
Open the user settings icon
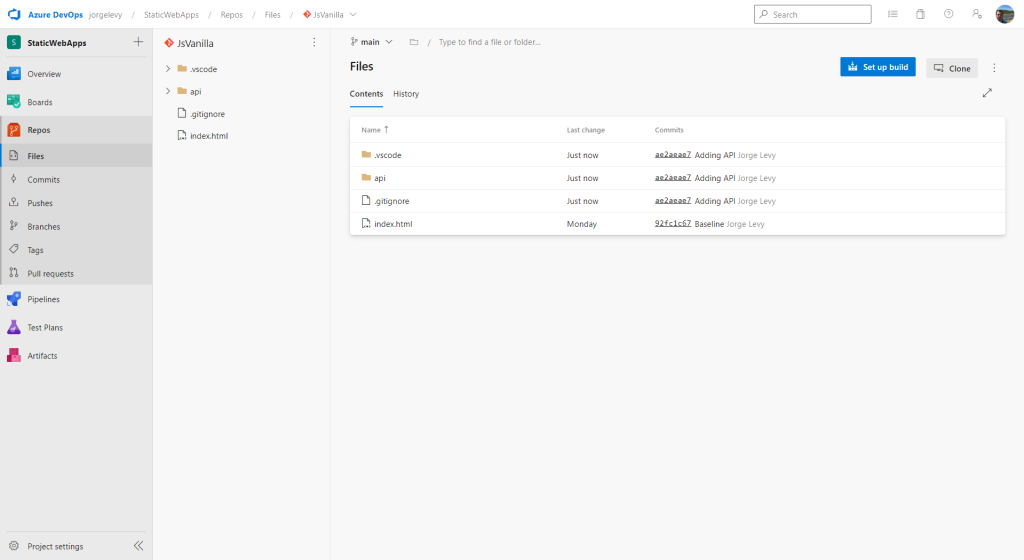(x=976, y=14)
